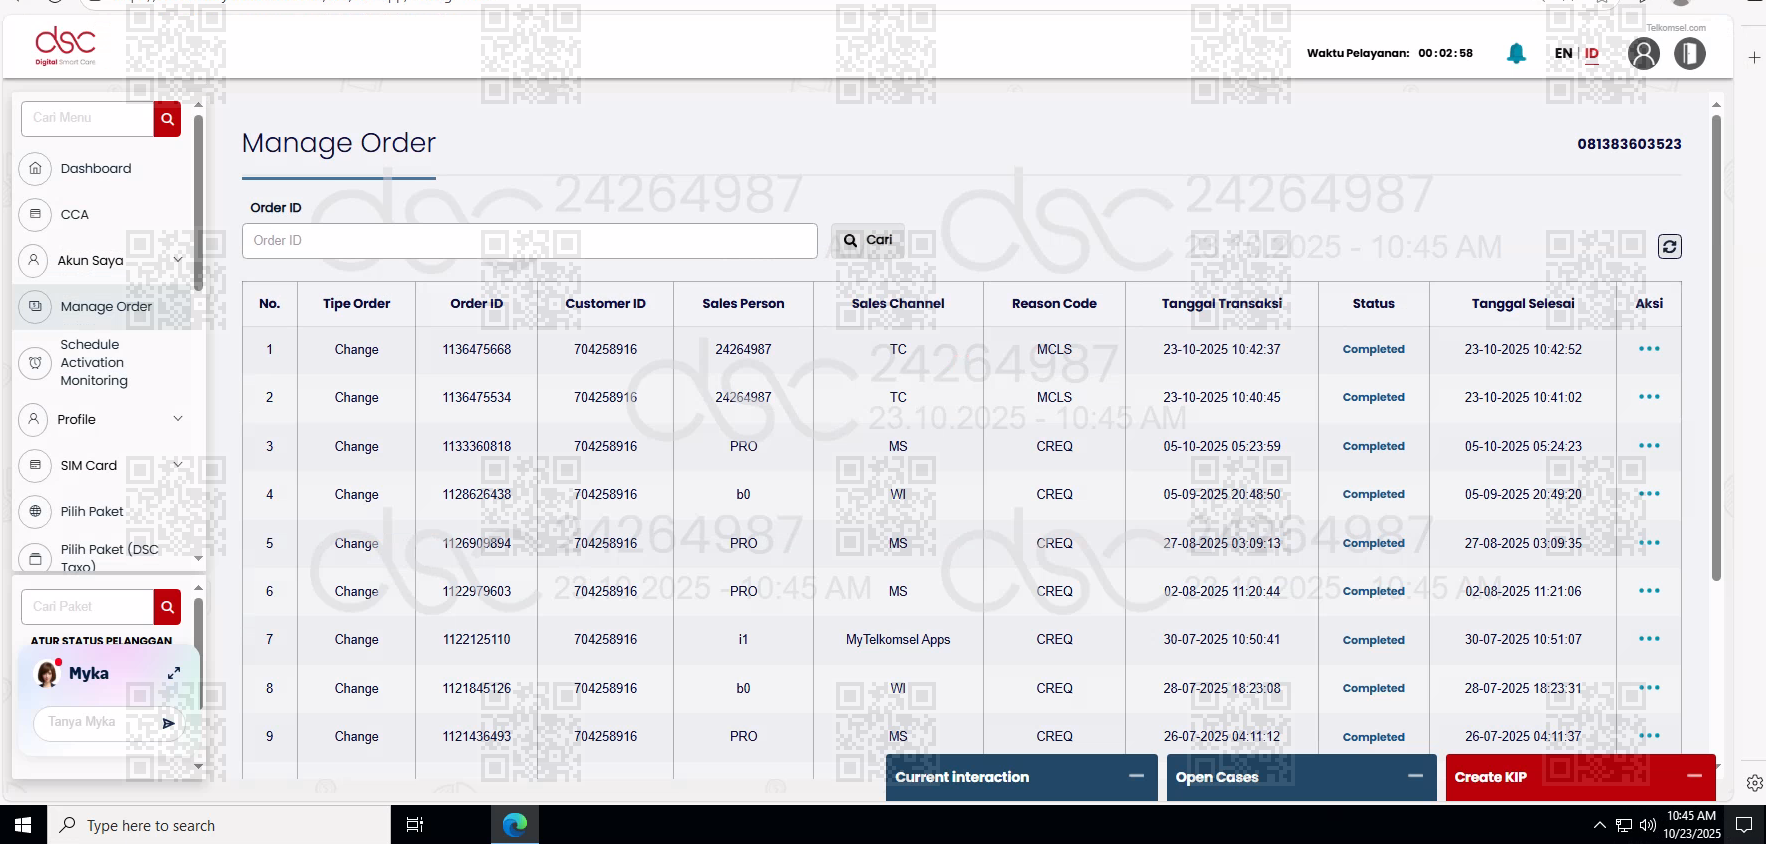The height and width of the screenshot is (844, 1766).
Task: Switch language to ID
Action: [x=1592, y=54]
